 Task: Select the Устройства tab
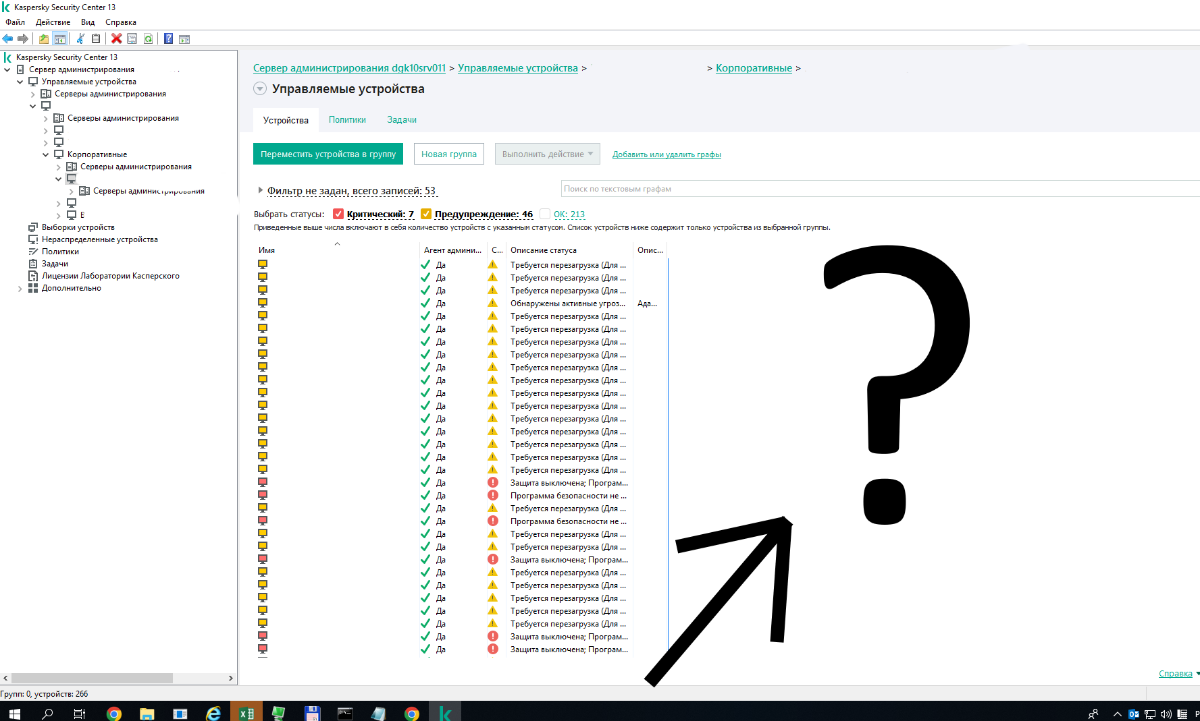(x=286, y=120)
